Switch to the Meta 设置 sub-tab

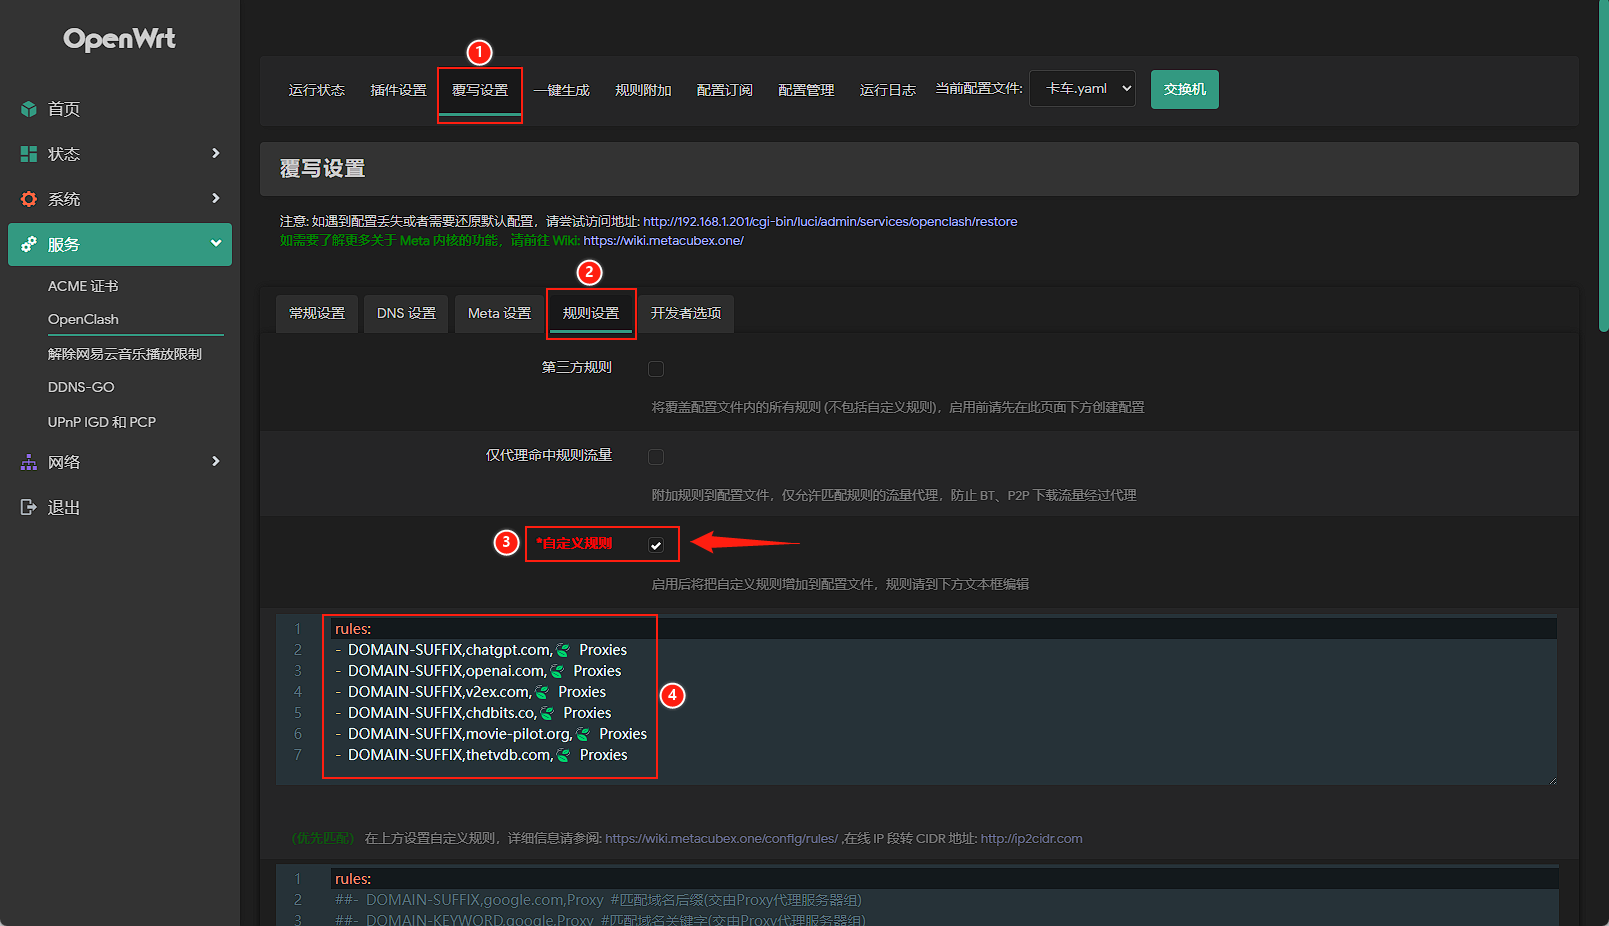(x=499, y=313)
